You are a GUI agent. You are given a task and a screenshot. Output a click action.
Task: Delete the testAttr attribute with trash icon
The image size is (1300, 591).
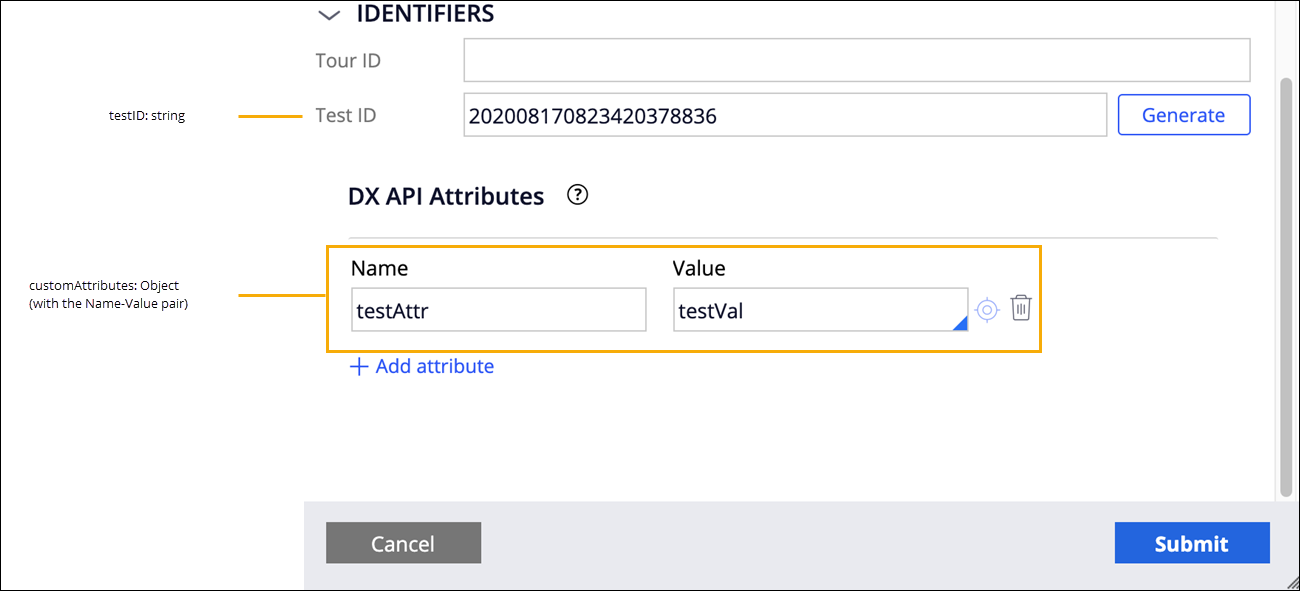pos(1020,308)
